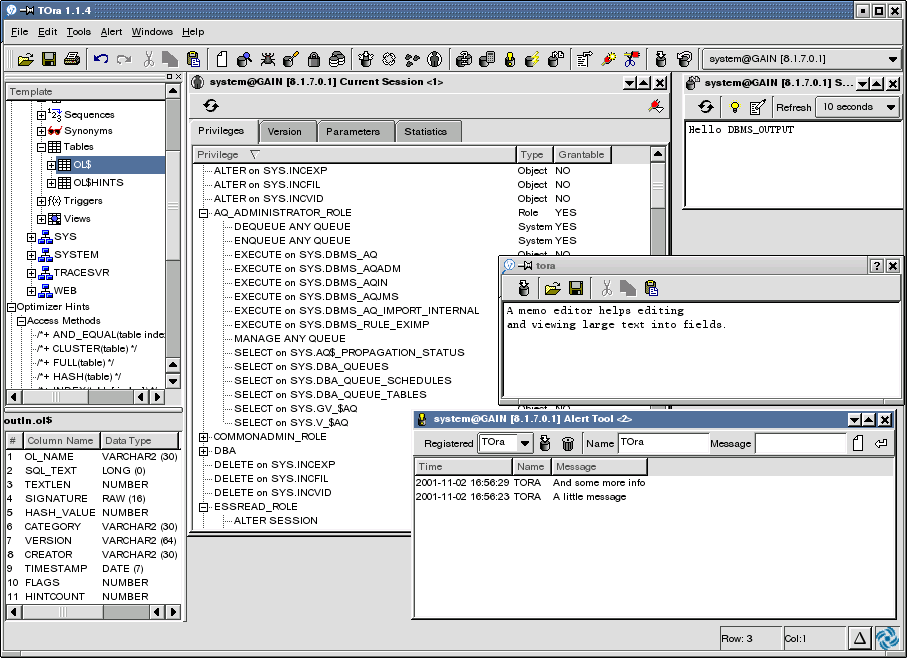Click the blank page icon next to Message field

858,443
